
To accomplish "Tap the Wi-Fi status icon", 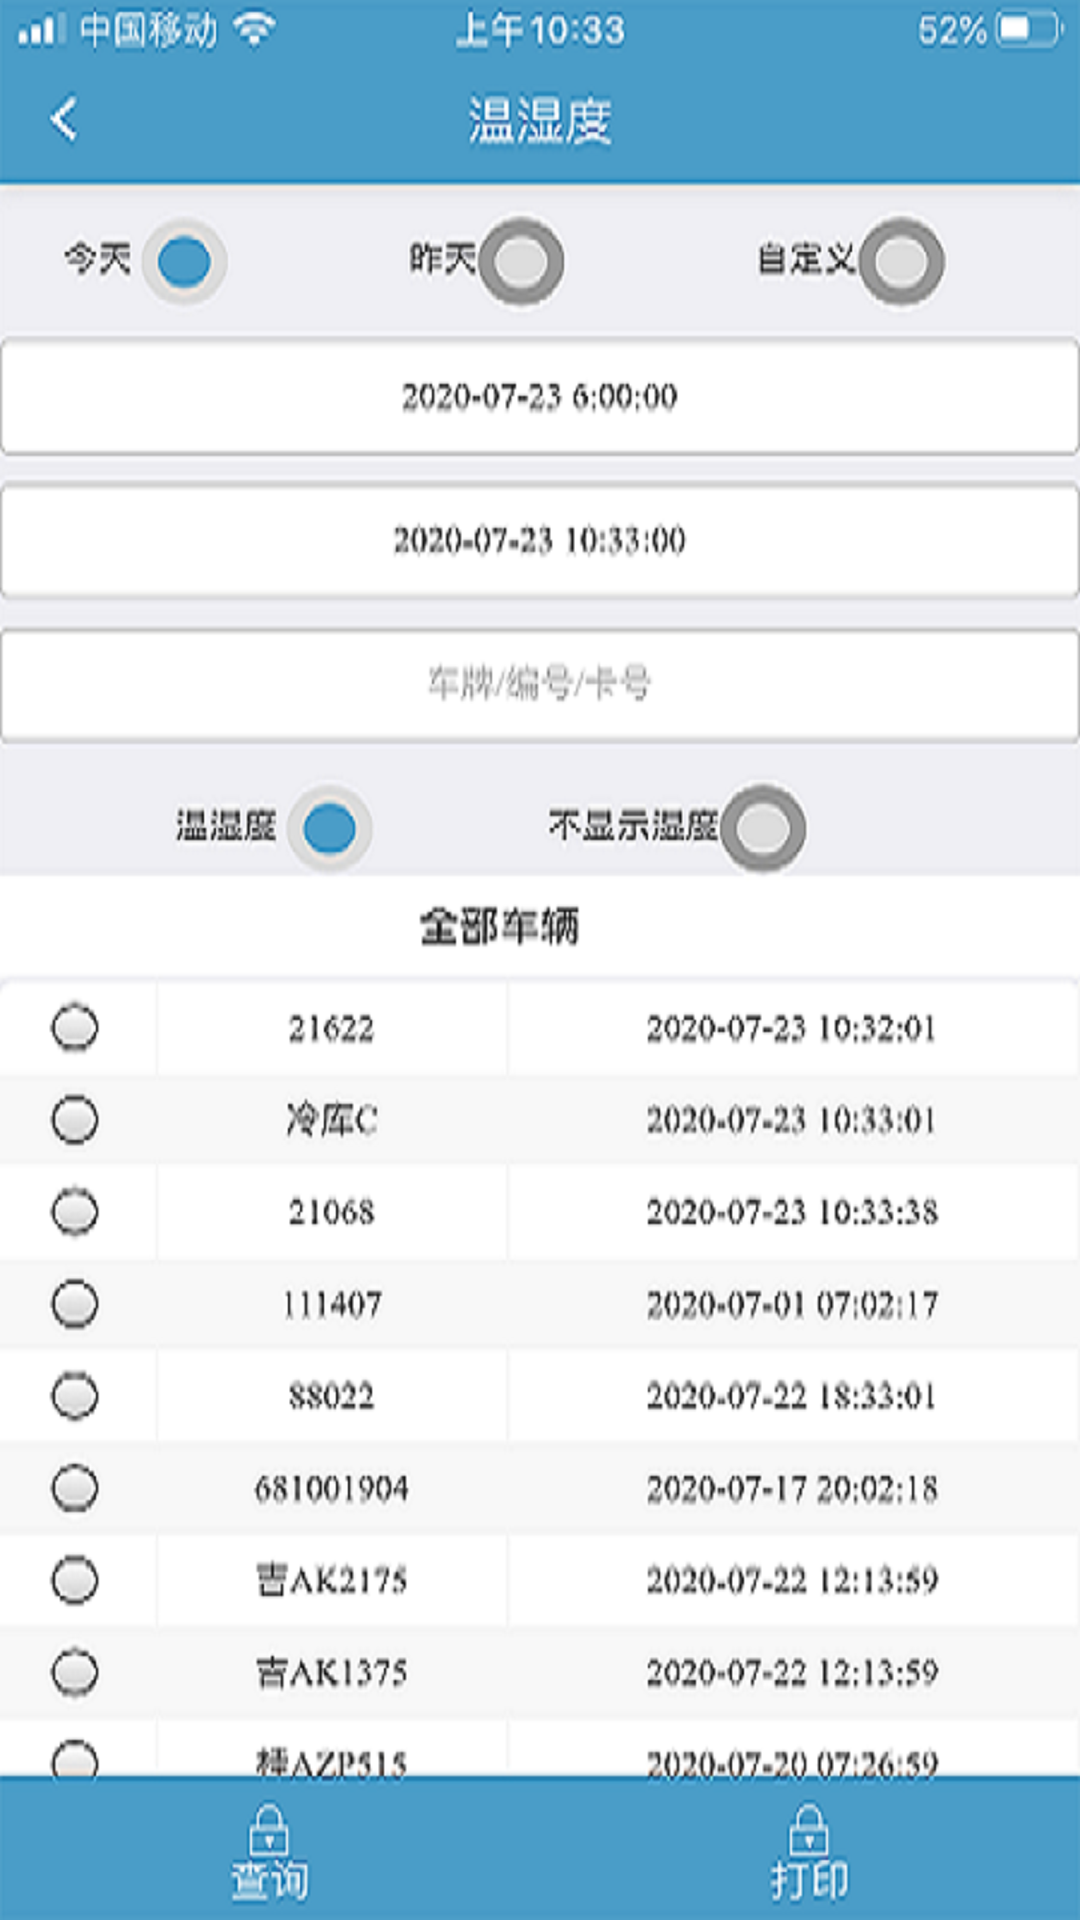I will click(254, 30).
